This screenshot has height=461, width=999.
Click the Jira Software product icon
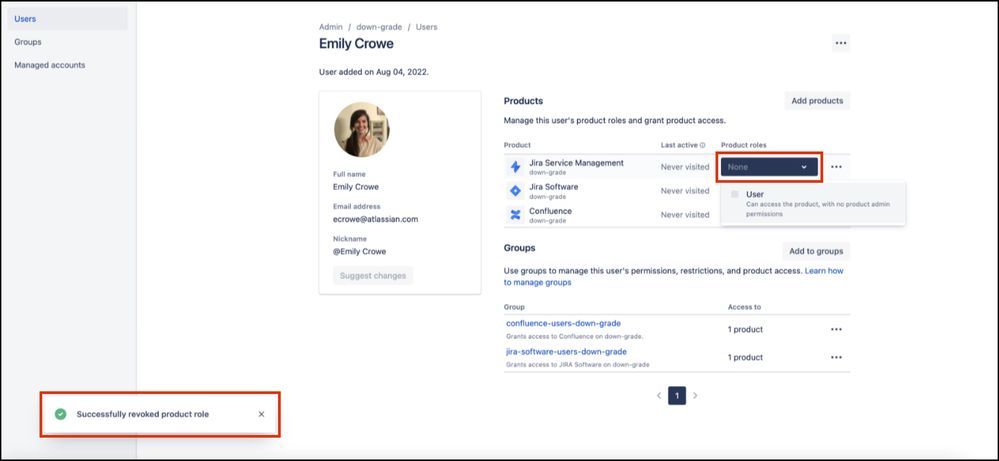point(515,191)
